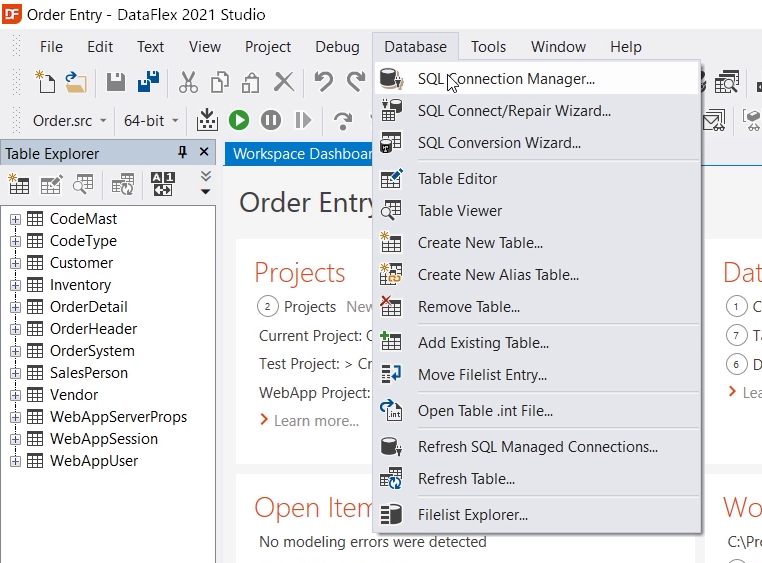Select the Inventory table in tree

(x=80, y=285)
